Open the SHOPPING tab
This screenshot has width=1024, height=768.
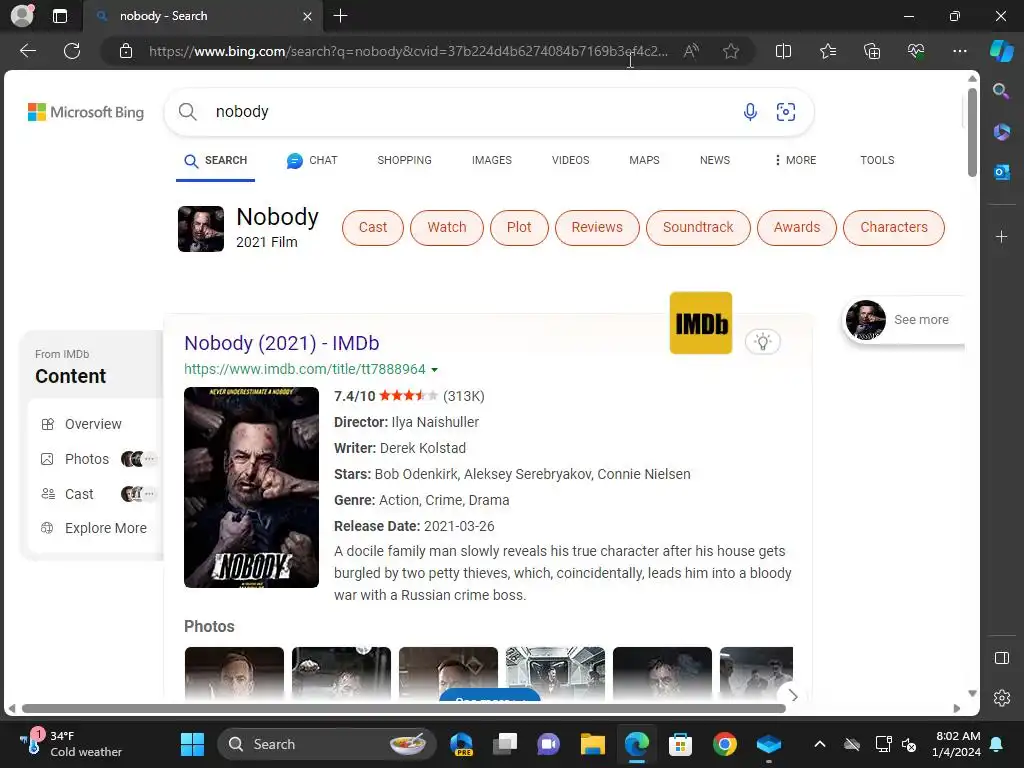coord(404,160)
